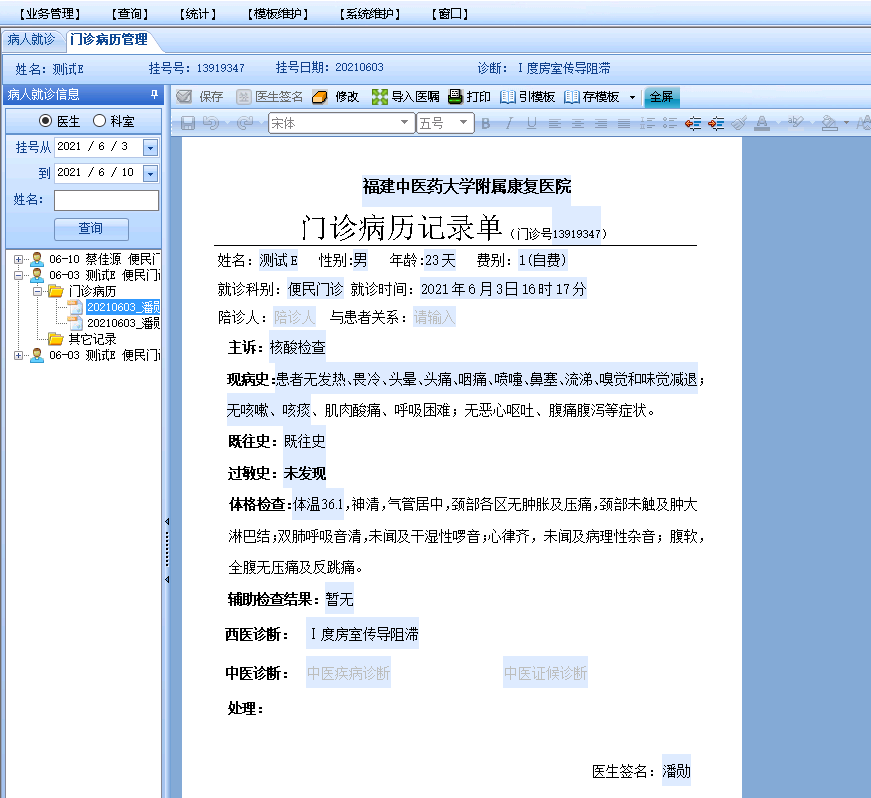Click the 导入医嘱 import orders icon

pos(379,97)
